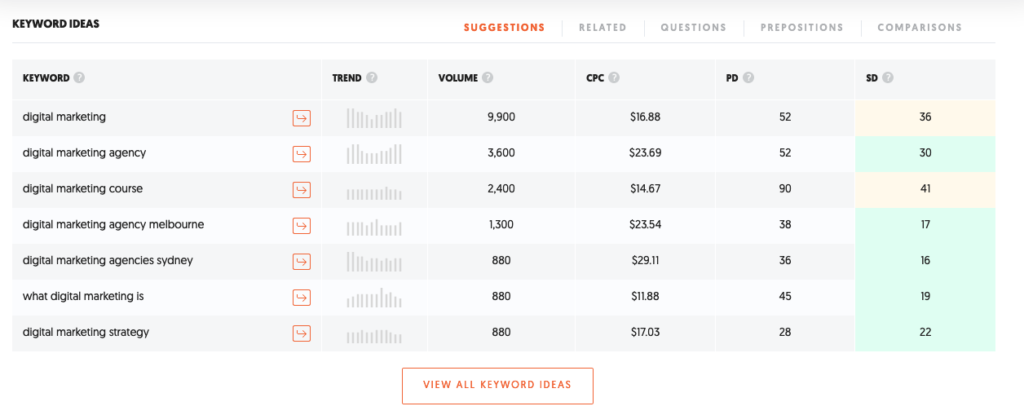The height and width of the screenshot is (415, 1024).
Task: Click the View All Keyword Ideas button
Action: 497,385
